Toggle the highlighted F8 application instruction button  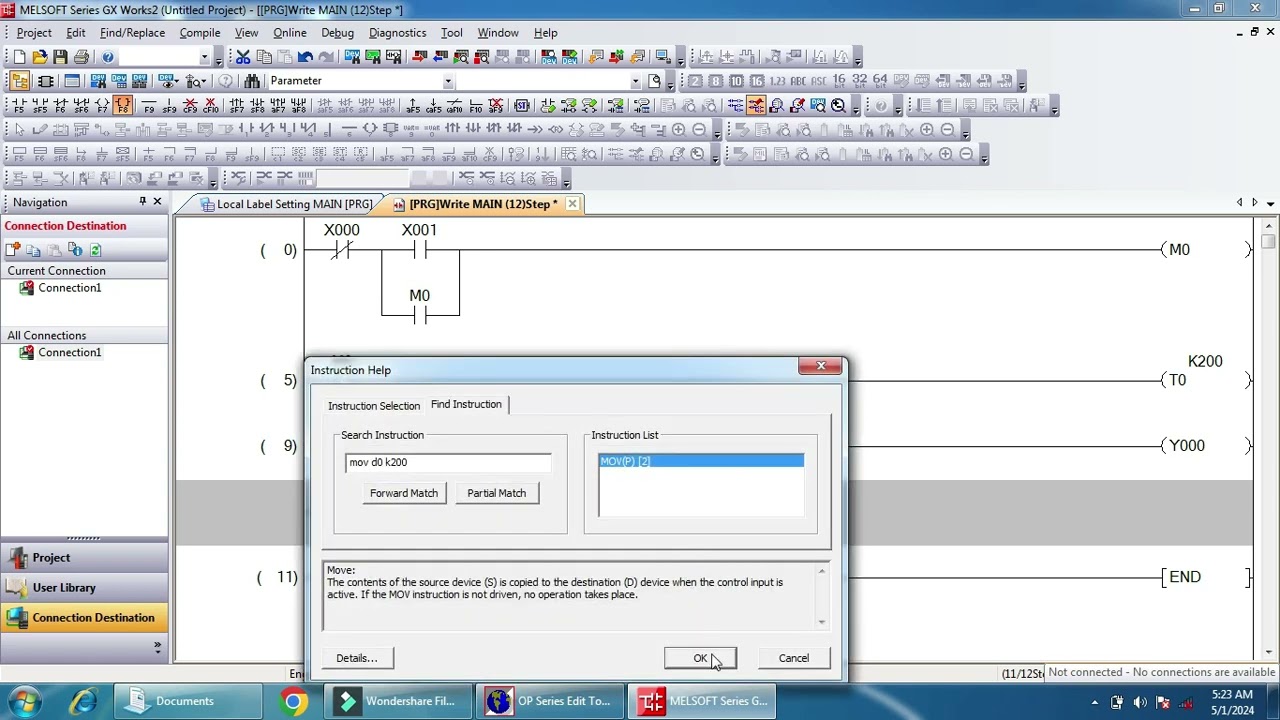pos(122,105)
